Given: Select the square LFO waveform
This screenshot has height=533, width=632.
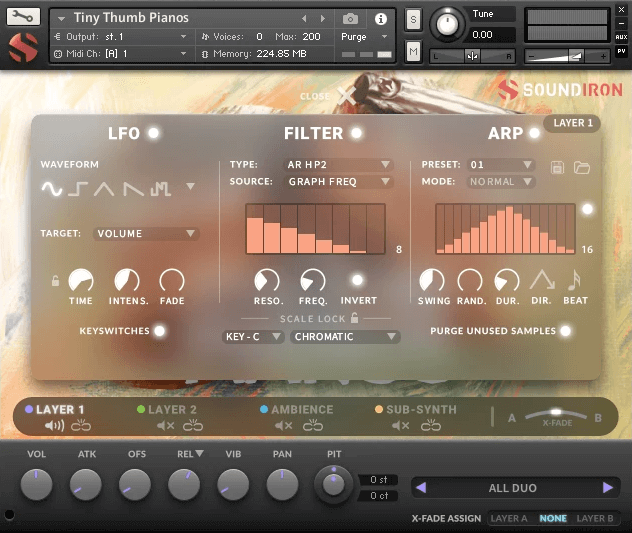Looking at the screenshot, I should (78, 188).
